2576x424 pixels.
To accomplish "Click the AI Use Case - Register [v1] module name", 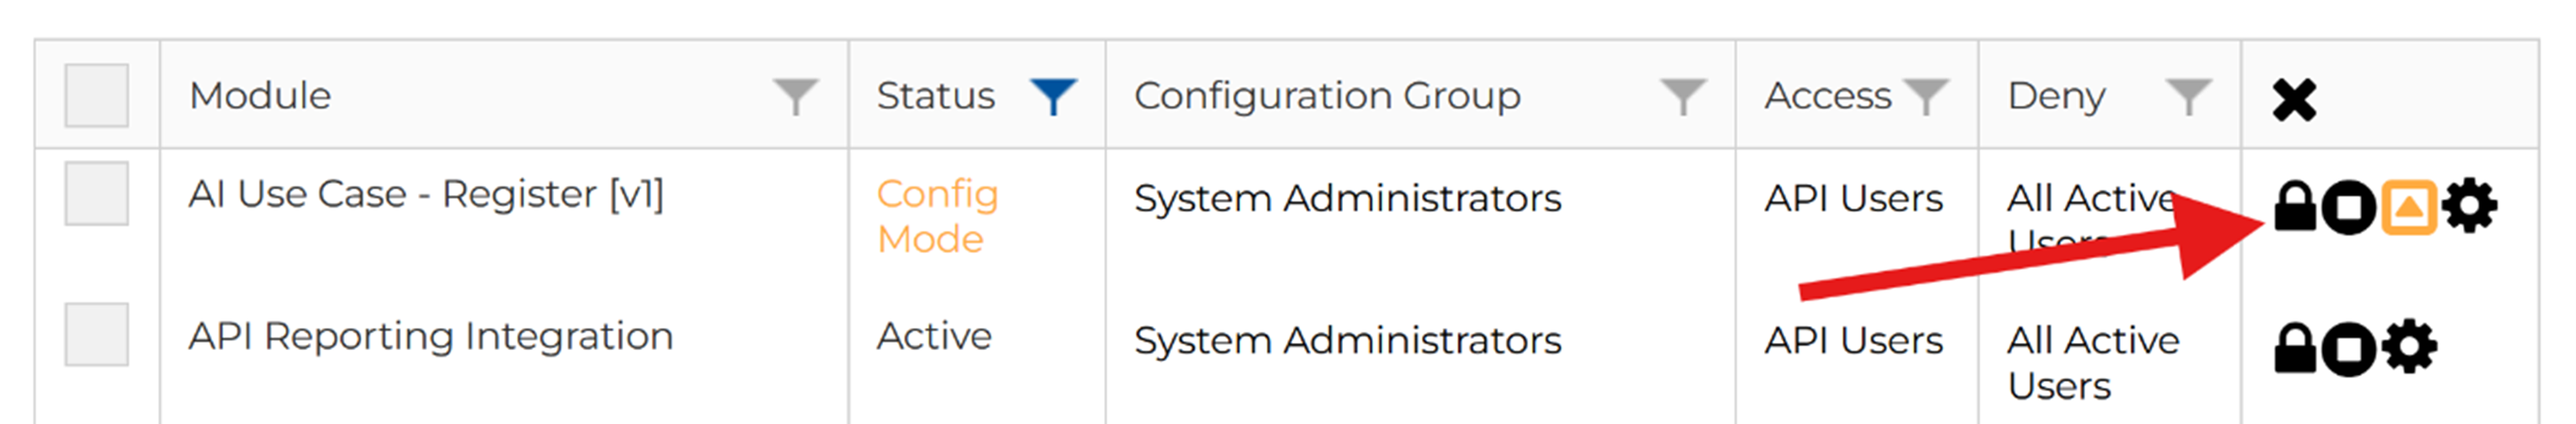I will (x=425, y=194).
